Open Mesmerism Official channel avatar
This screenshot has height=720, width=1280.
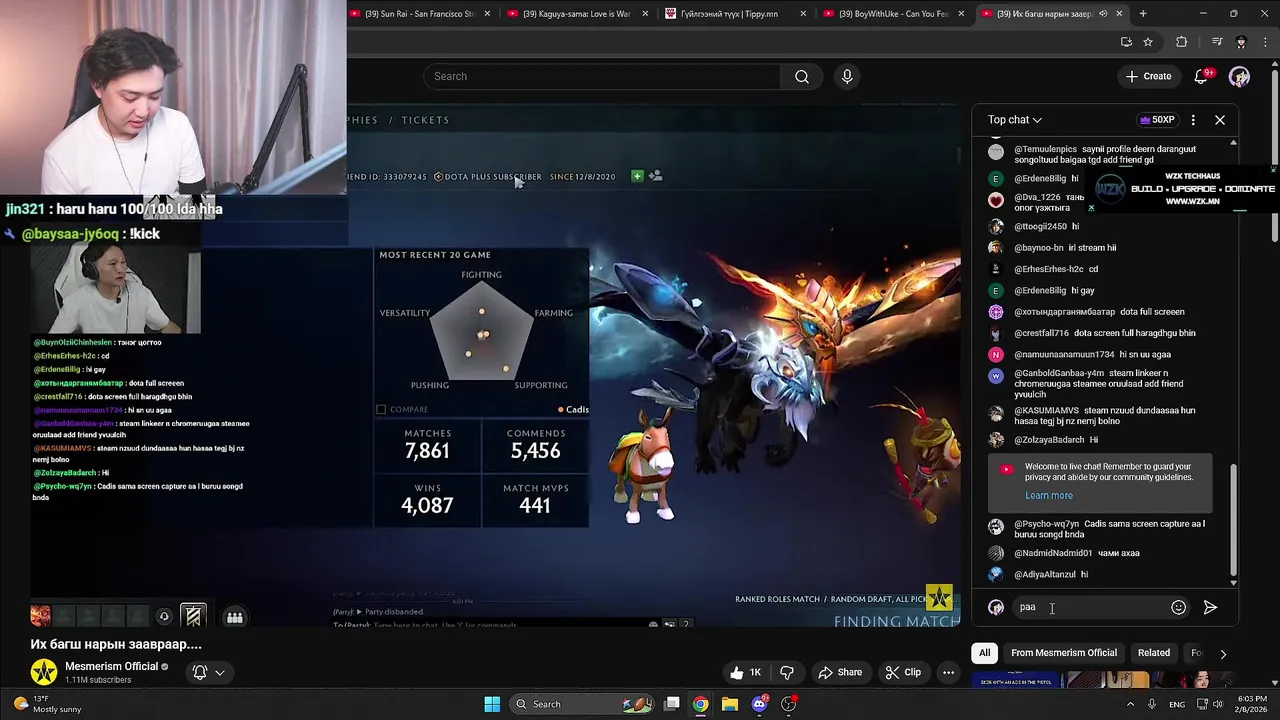[x=44, y=672]
